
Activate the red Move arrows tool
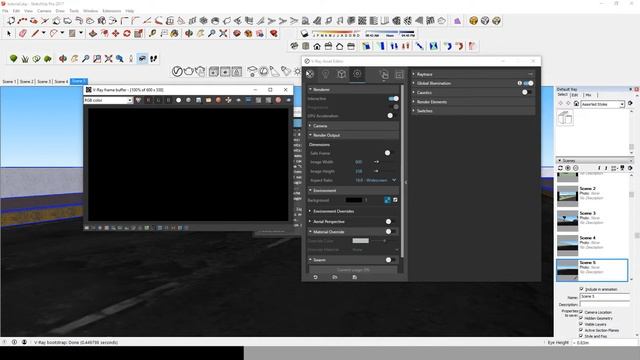click(x=116, y=33)
